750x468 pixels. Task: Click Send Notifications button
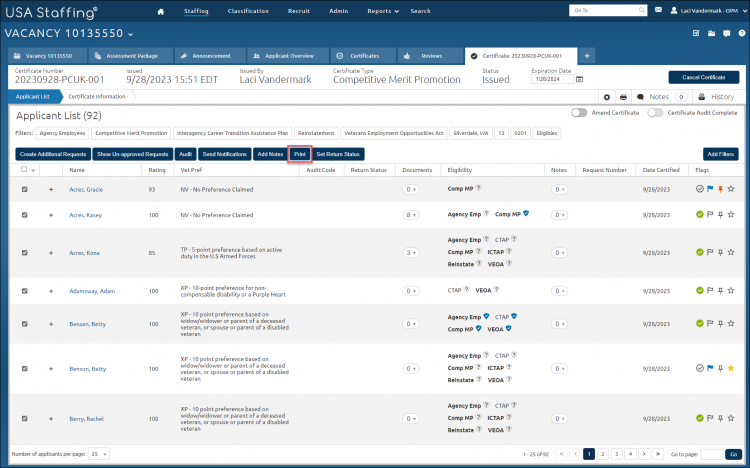click(225, 154)
